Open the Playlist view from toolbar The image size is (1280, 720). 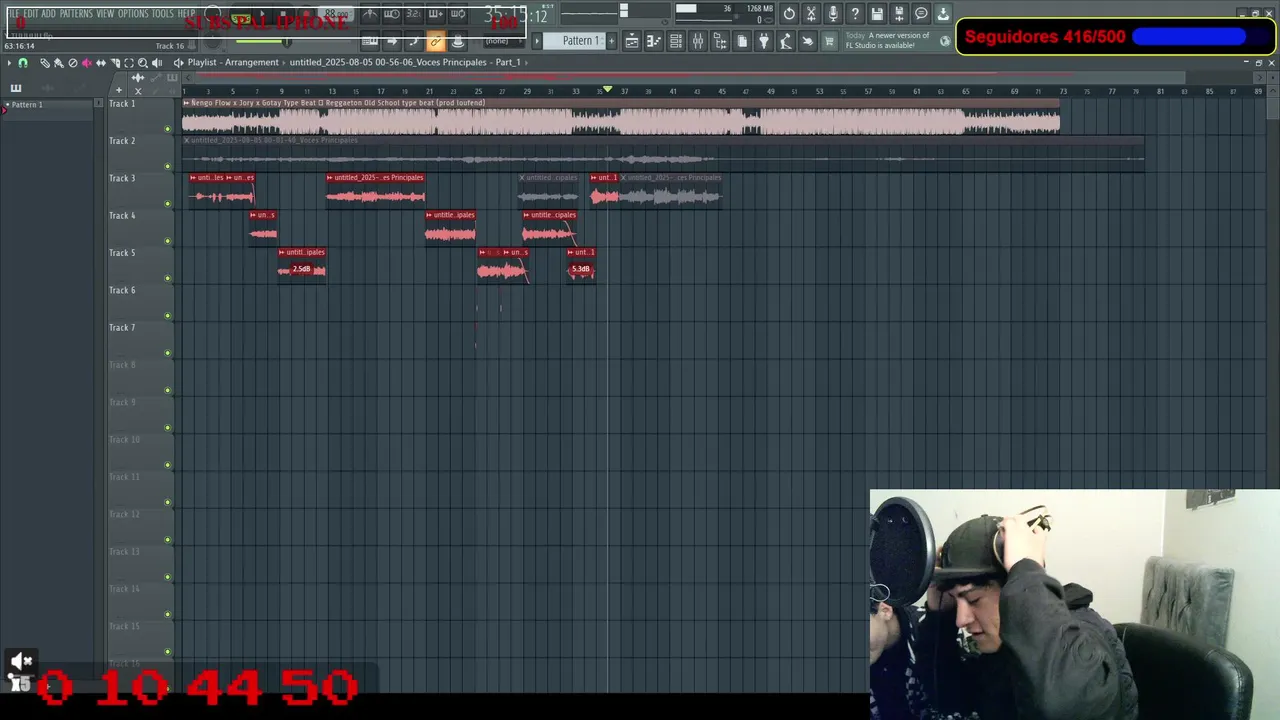pyautogui.click(x=632, y=41)
